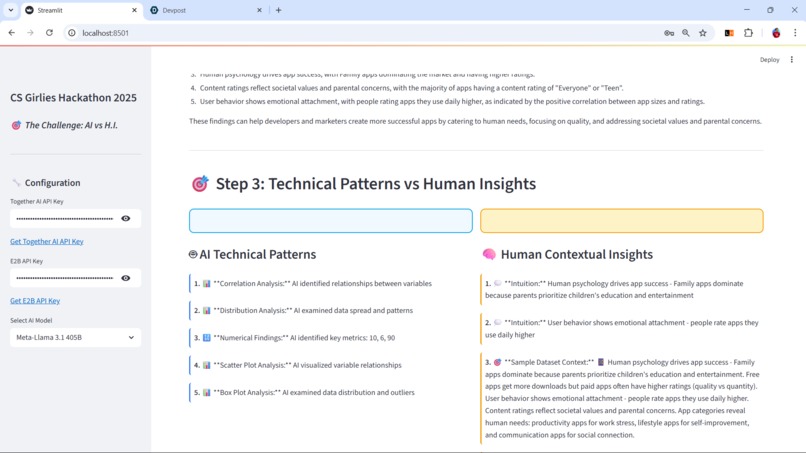806x453 pixels.
Task: Click the 'Correlation Analysis' list item text
Action: [x=322, y=283]
